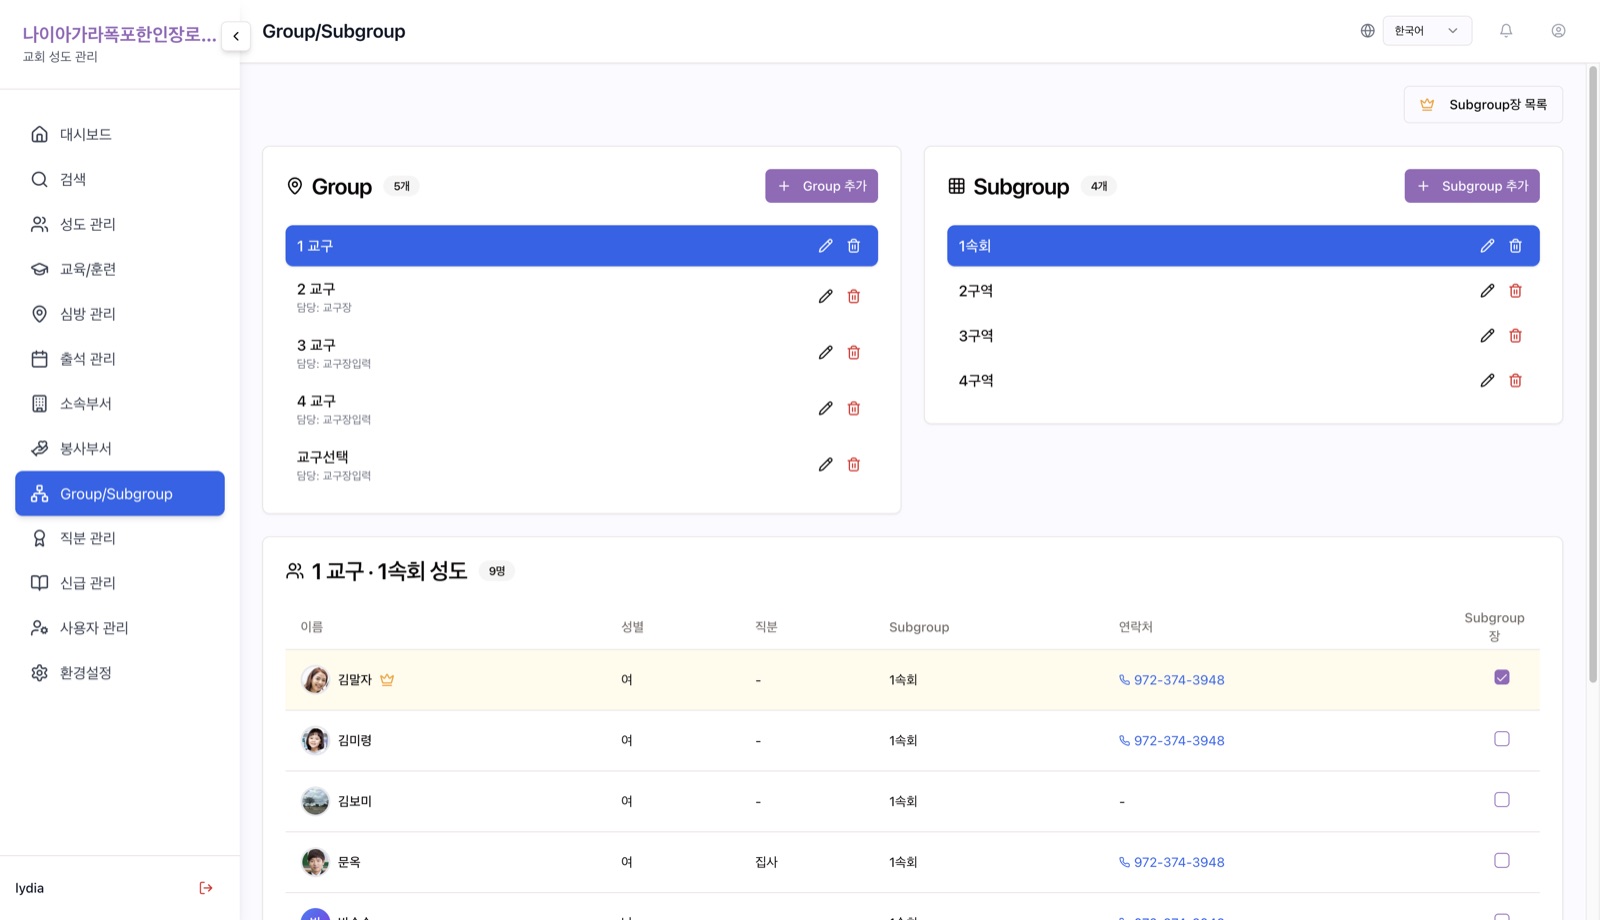Delete the 4 교구 group
The image size is (1600, 920).
854,408
